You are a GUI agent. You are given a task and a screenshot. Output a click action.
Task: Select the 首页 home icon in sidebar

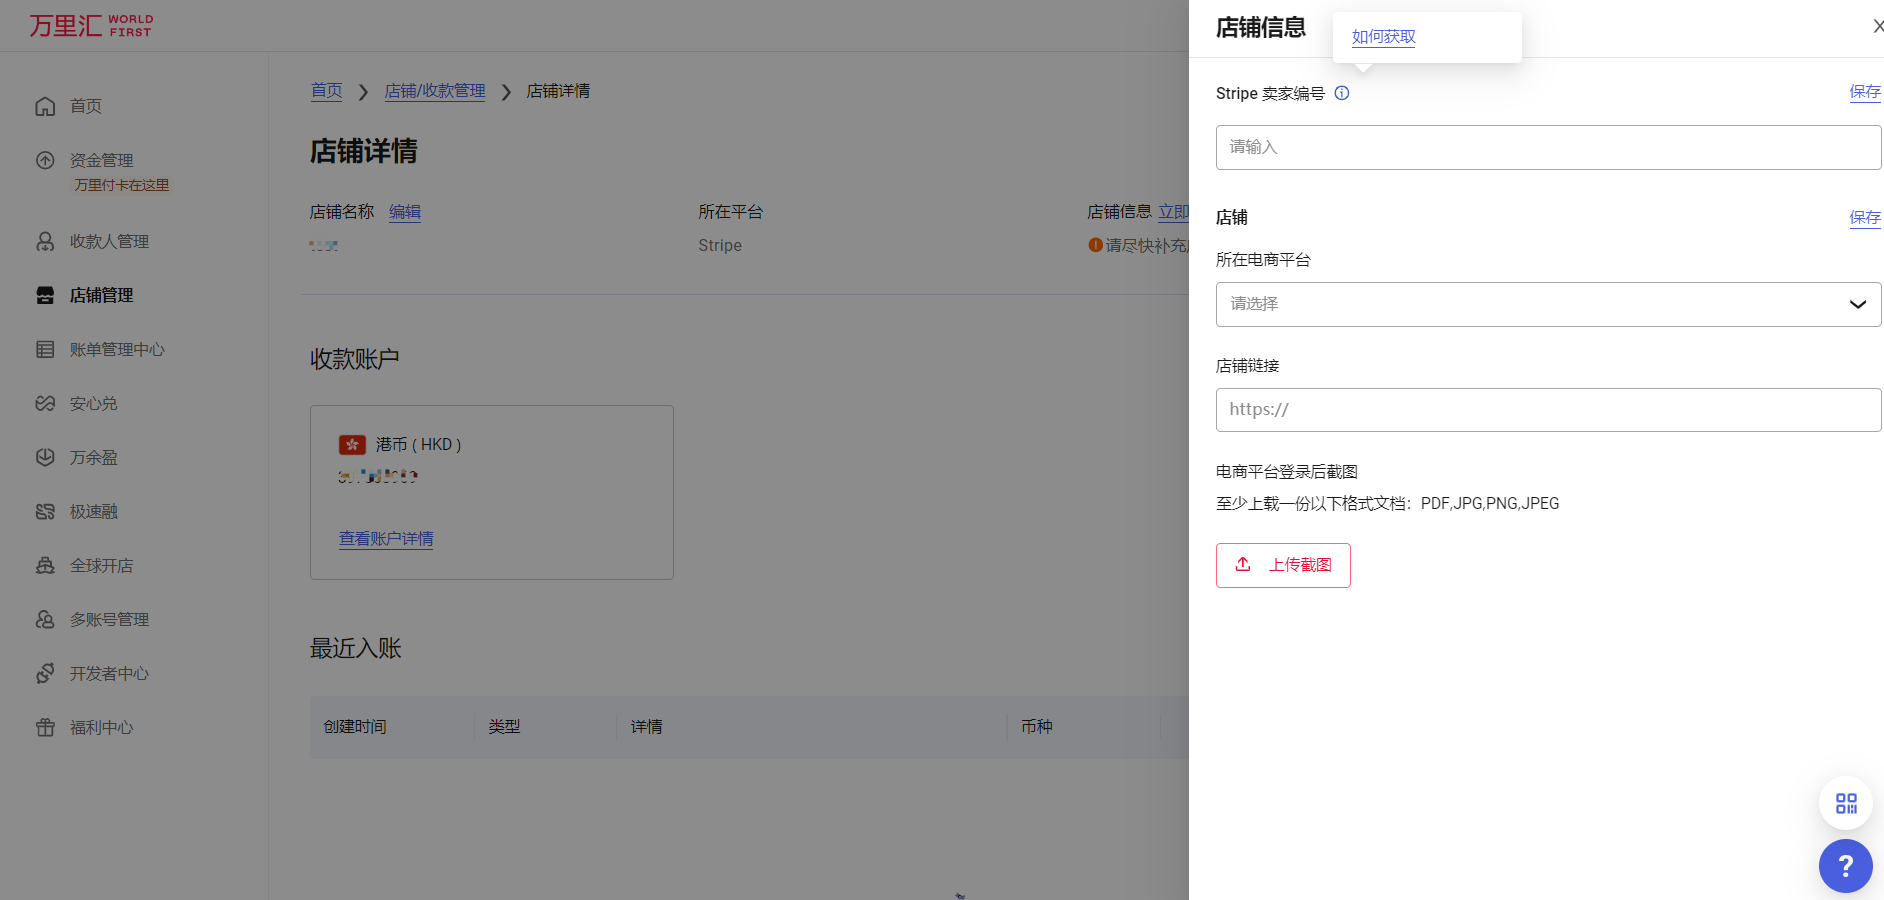[x=46, y=106]
